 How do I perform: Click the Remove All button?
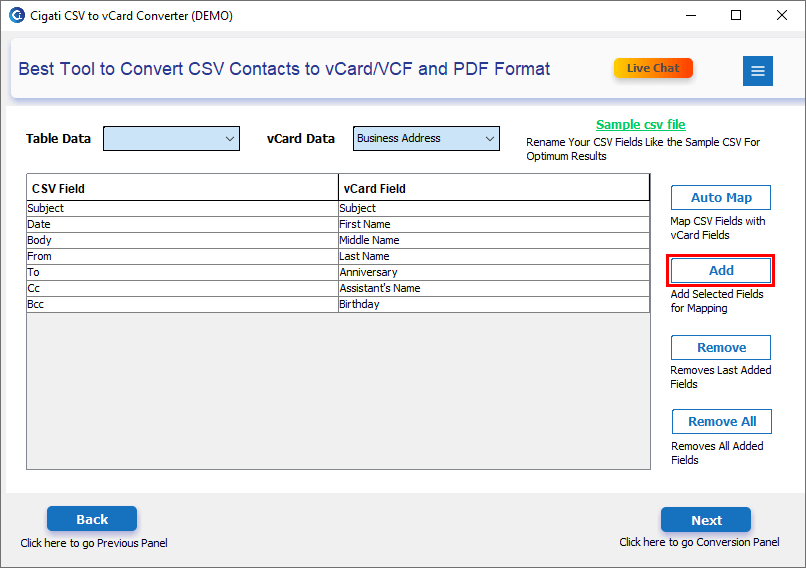(722, 422)
